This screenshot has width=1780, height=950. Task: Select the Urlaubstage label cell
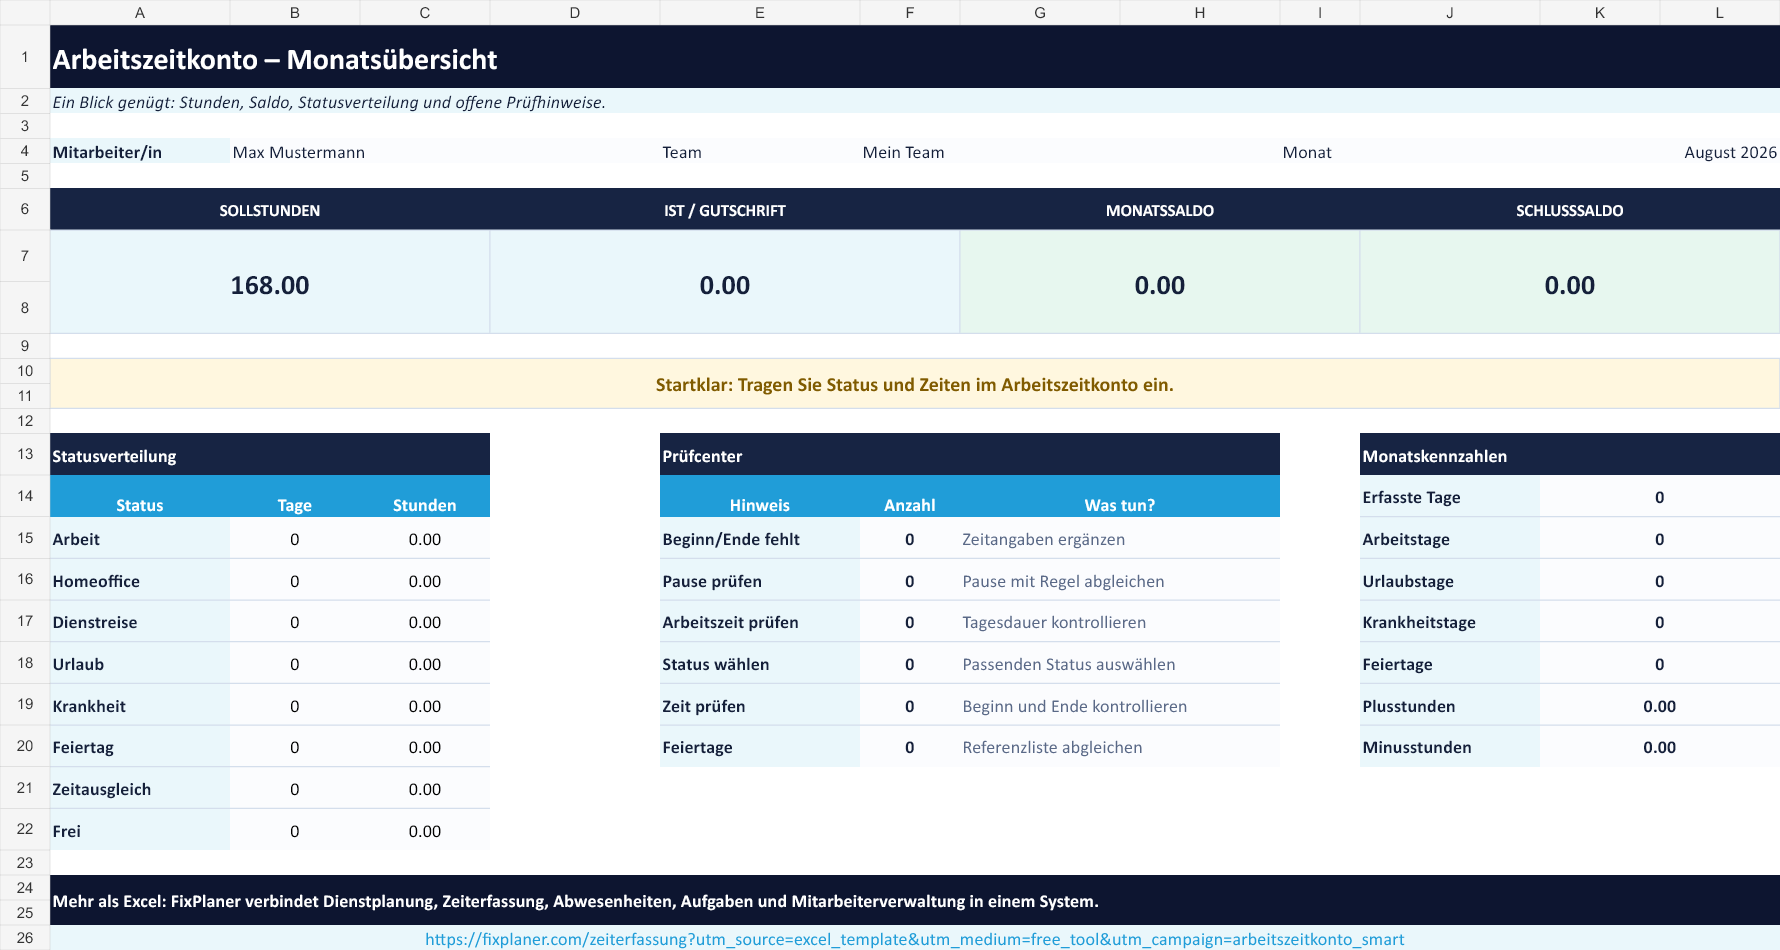click(x=1450, y=581)
